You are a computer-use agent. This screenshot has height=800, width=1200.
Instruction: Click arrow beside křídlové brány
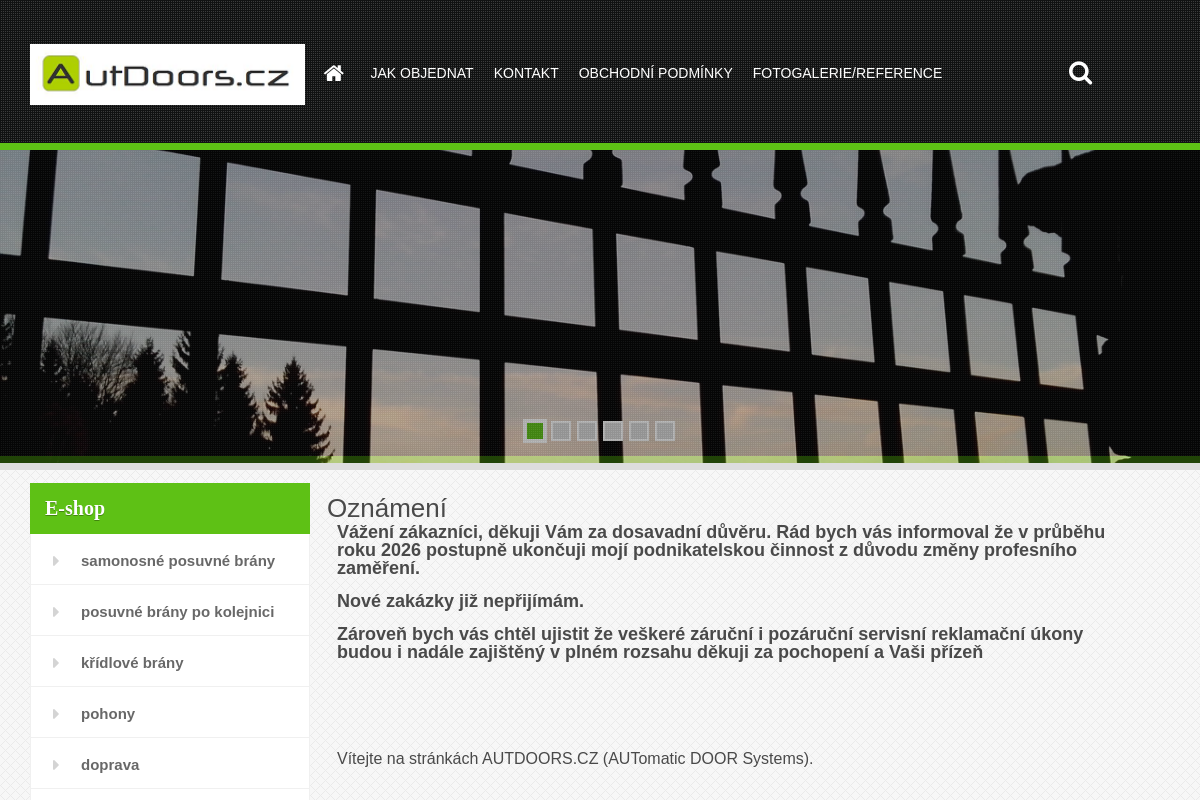(56, 663)
